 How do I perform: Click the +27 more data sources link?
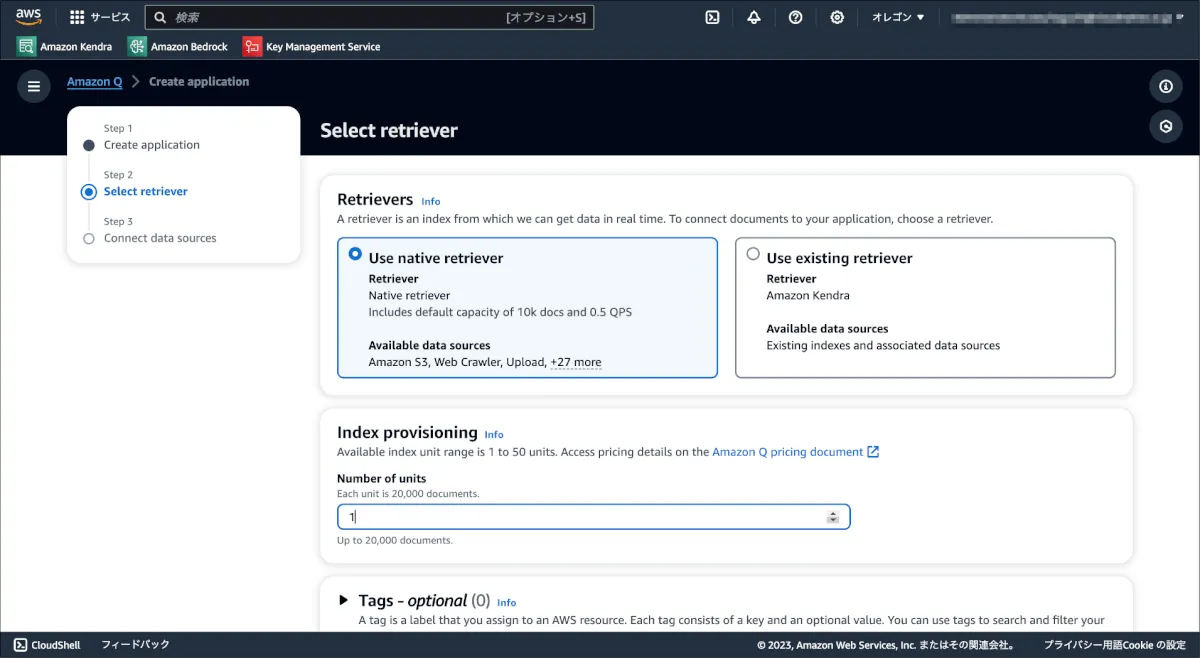pos(576,362)
